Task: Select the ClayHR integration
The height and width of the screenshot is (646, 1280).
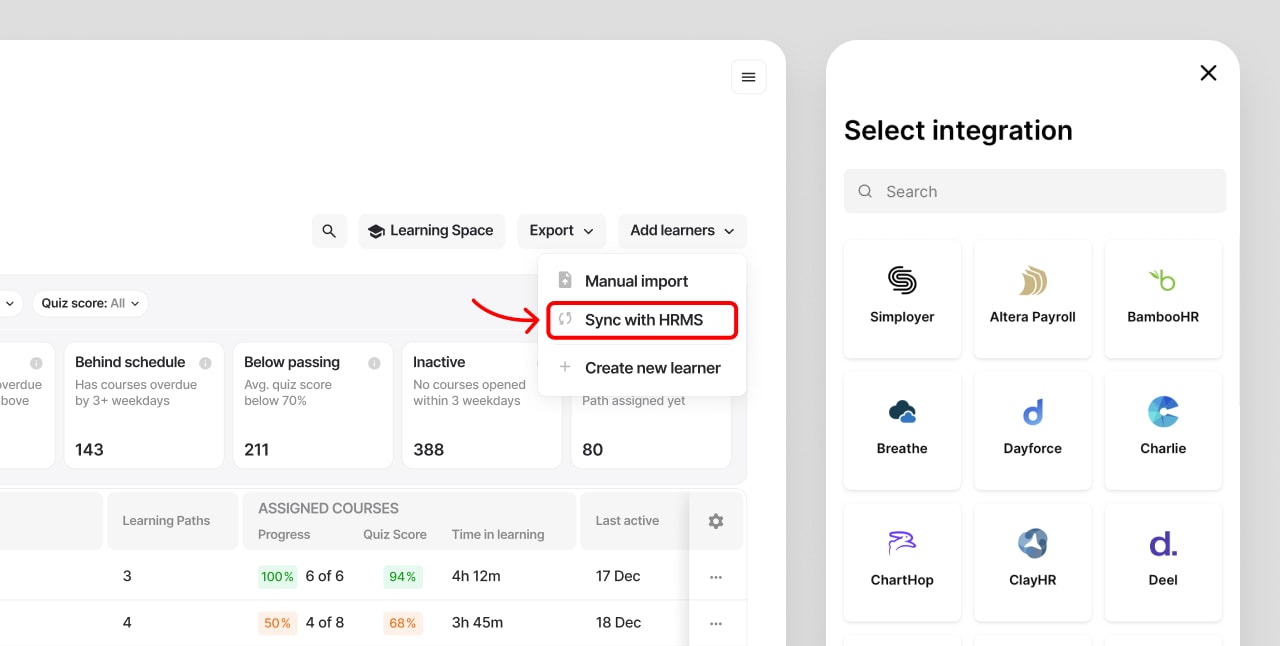Action: (x=1033, y=562)
